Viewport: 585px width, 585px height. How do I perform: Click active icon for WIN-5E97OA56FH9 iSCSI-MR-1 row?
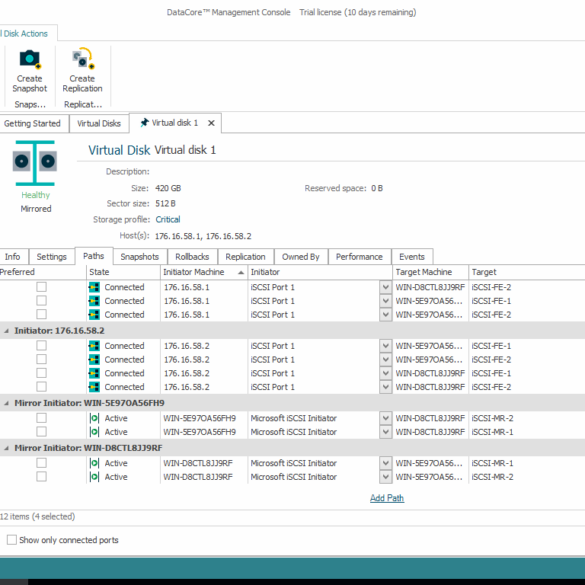(94, 432)
